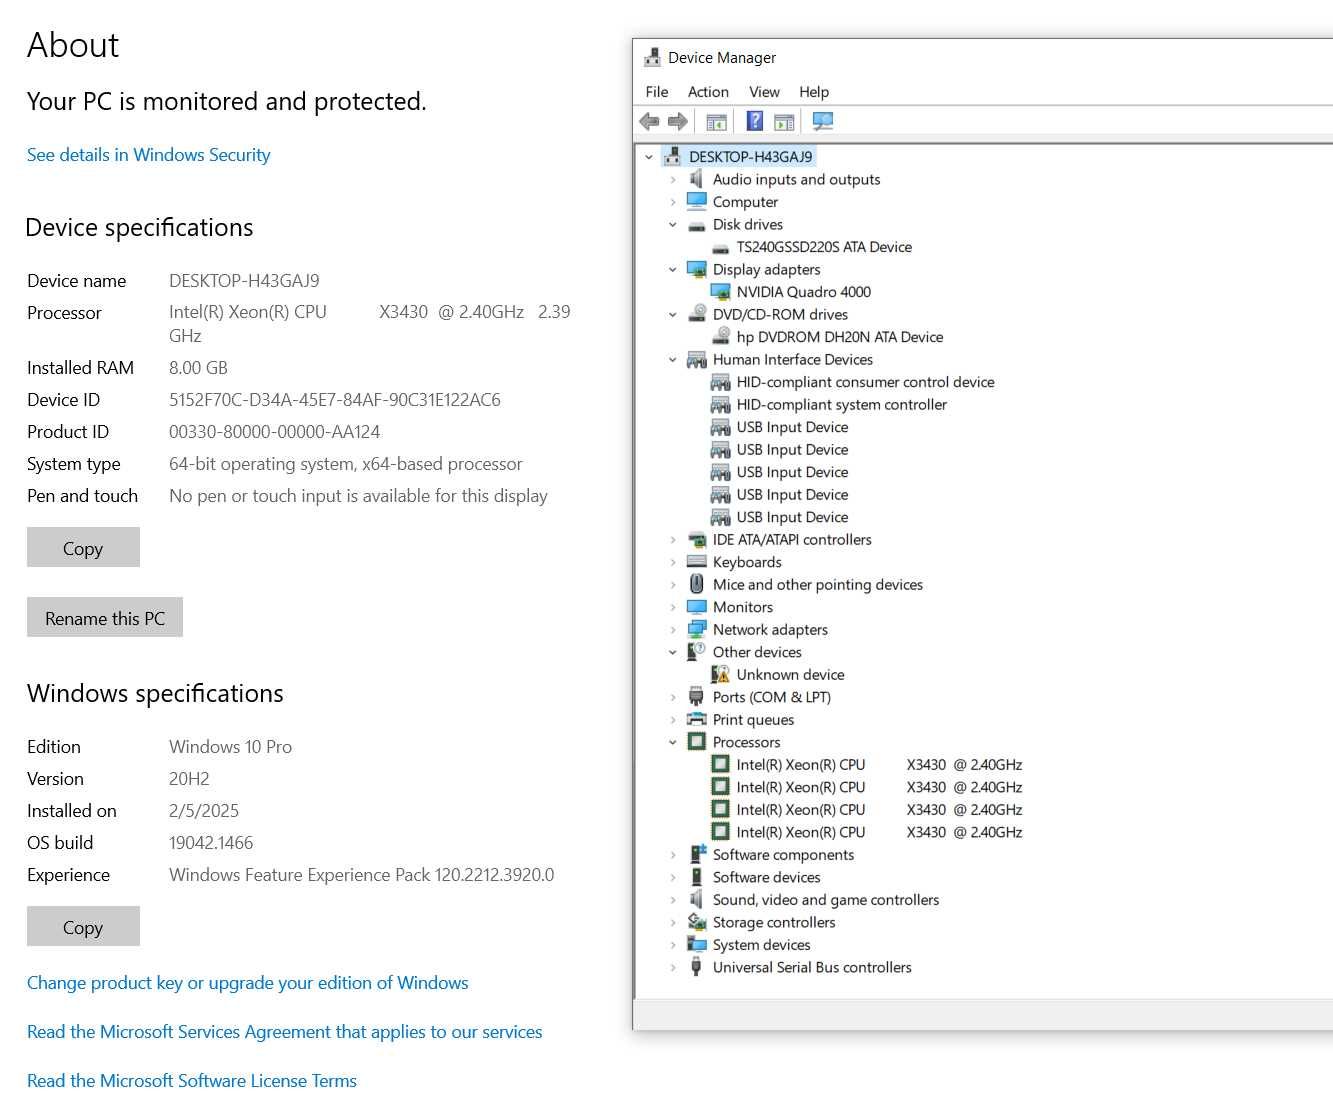Click the Computer category monitor icon
1333x1117 pixels.
click(696, 201)
